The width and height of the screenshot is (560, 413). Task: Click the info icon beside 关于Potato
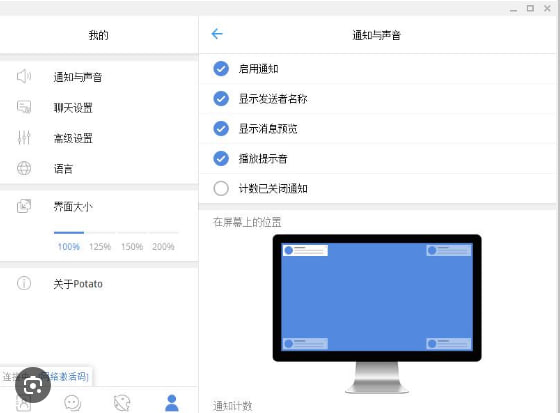(x=24, y=283)
